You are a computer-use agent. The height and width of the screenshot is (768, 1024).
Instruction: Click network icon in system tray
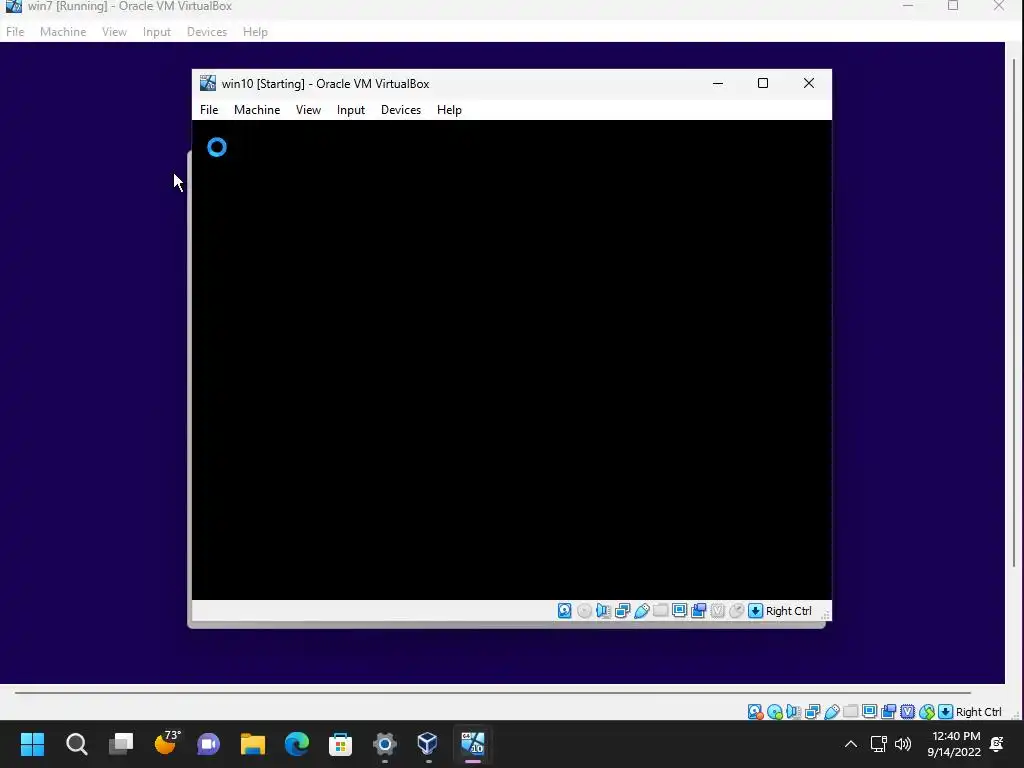tap(878, 744)
